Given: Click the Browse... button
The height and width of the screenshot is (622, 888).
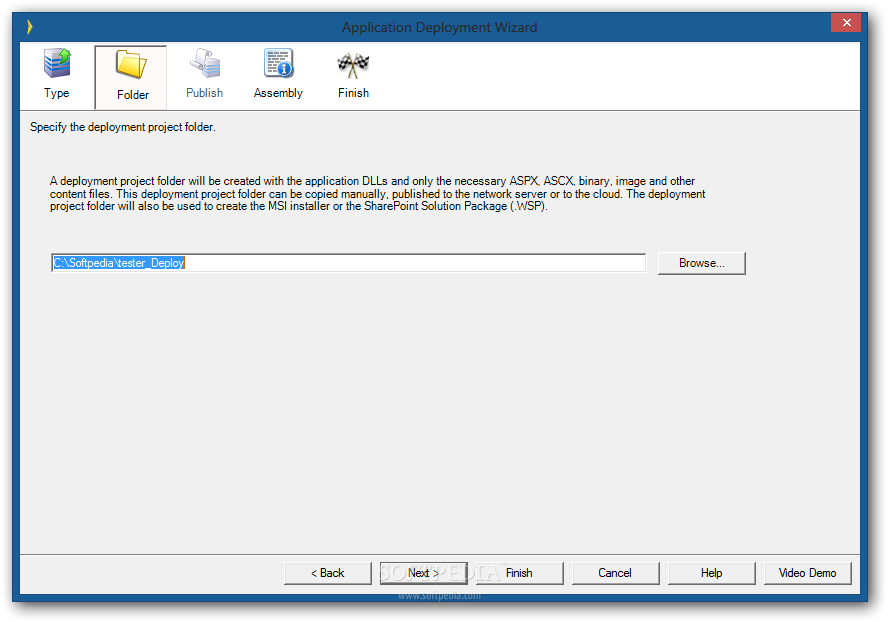Looking at the screenshot, I should 702,263.
